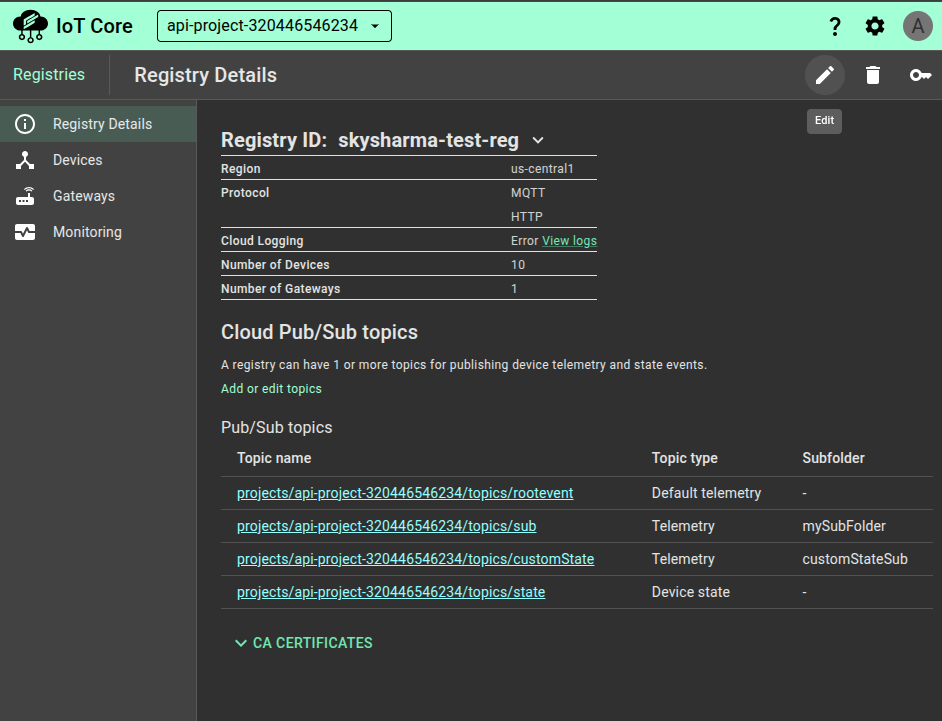Expand the Registry ID chevron dropdown
Viewport: 942px width, 721px height.
click(x=538, y=141)
